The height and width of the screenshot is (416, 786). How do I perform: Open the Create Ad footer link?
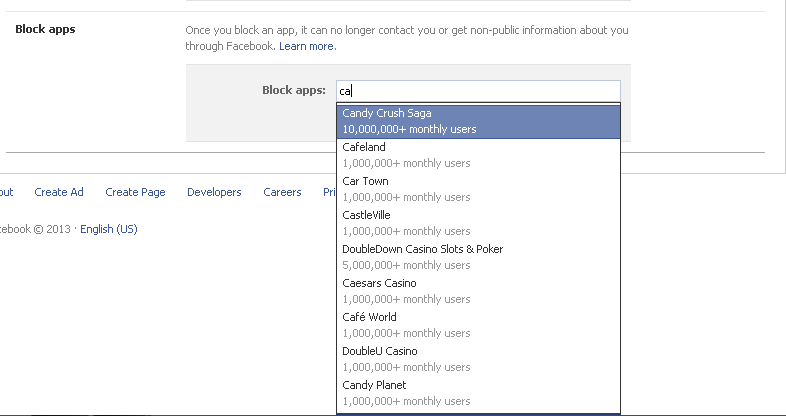click(x=59, y=192)
